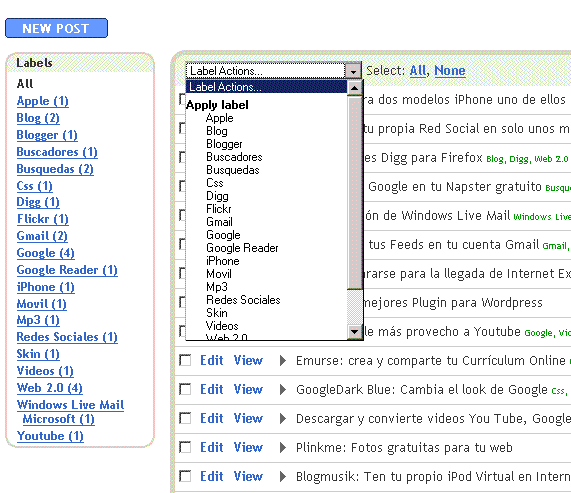Show Movil (1) labeled posts
The width and height of the screenshot is (571, 493).
tap(42, 304)
